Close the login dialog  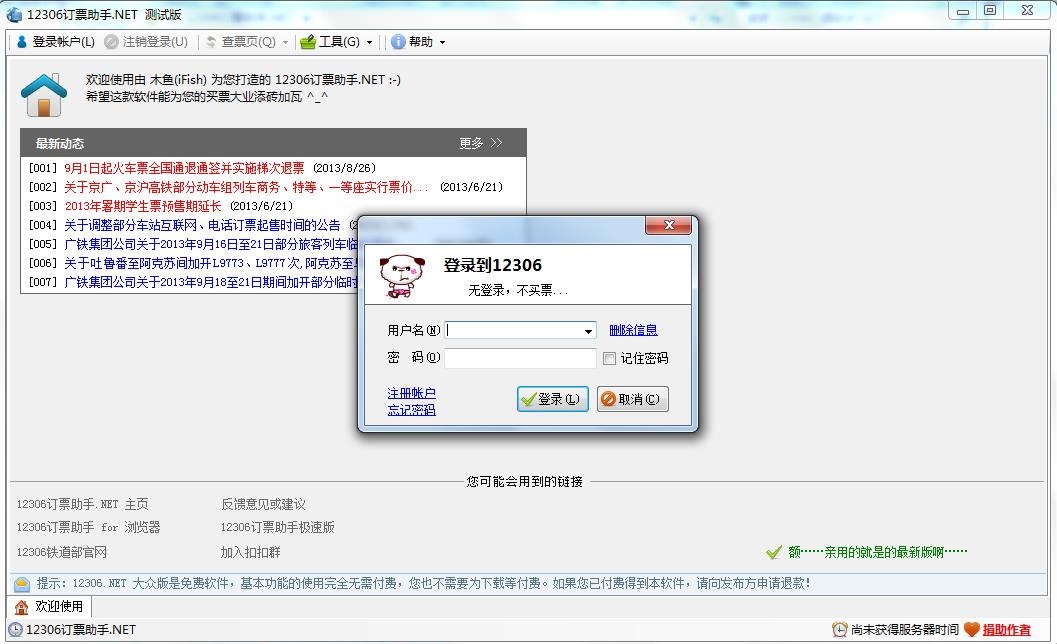point(668,225)
